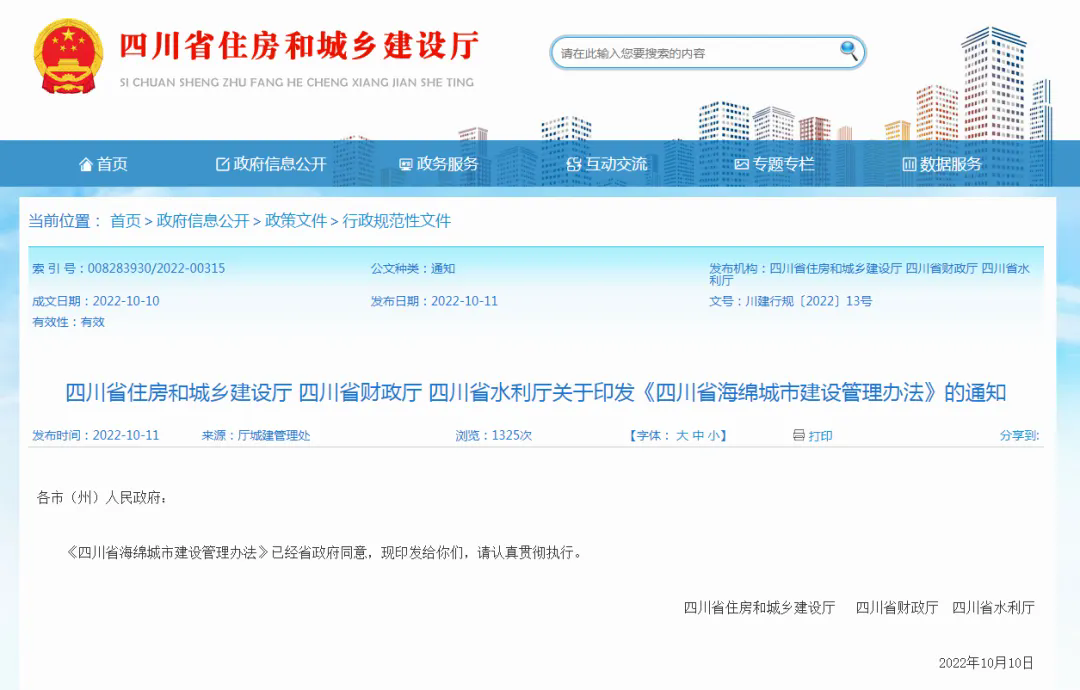Click the chart icon beside 数据服务
Screen dimensions: 1080x690
click(909, 164)
